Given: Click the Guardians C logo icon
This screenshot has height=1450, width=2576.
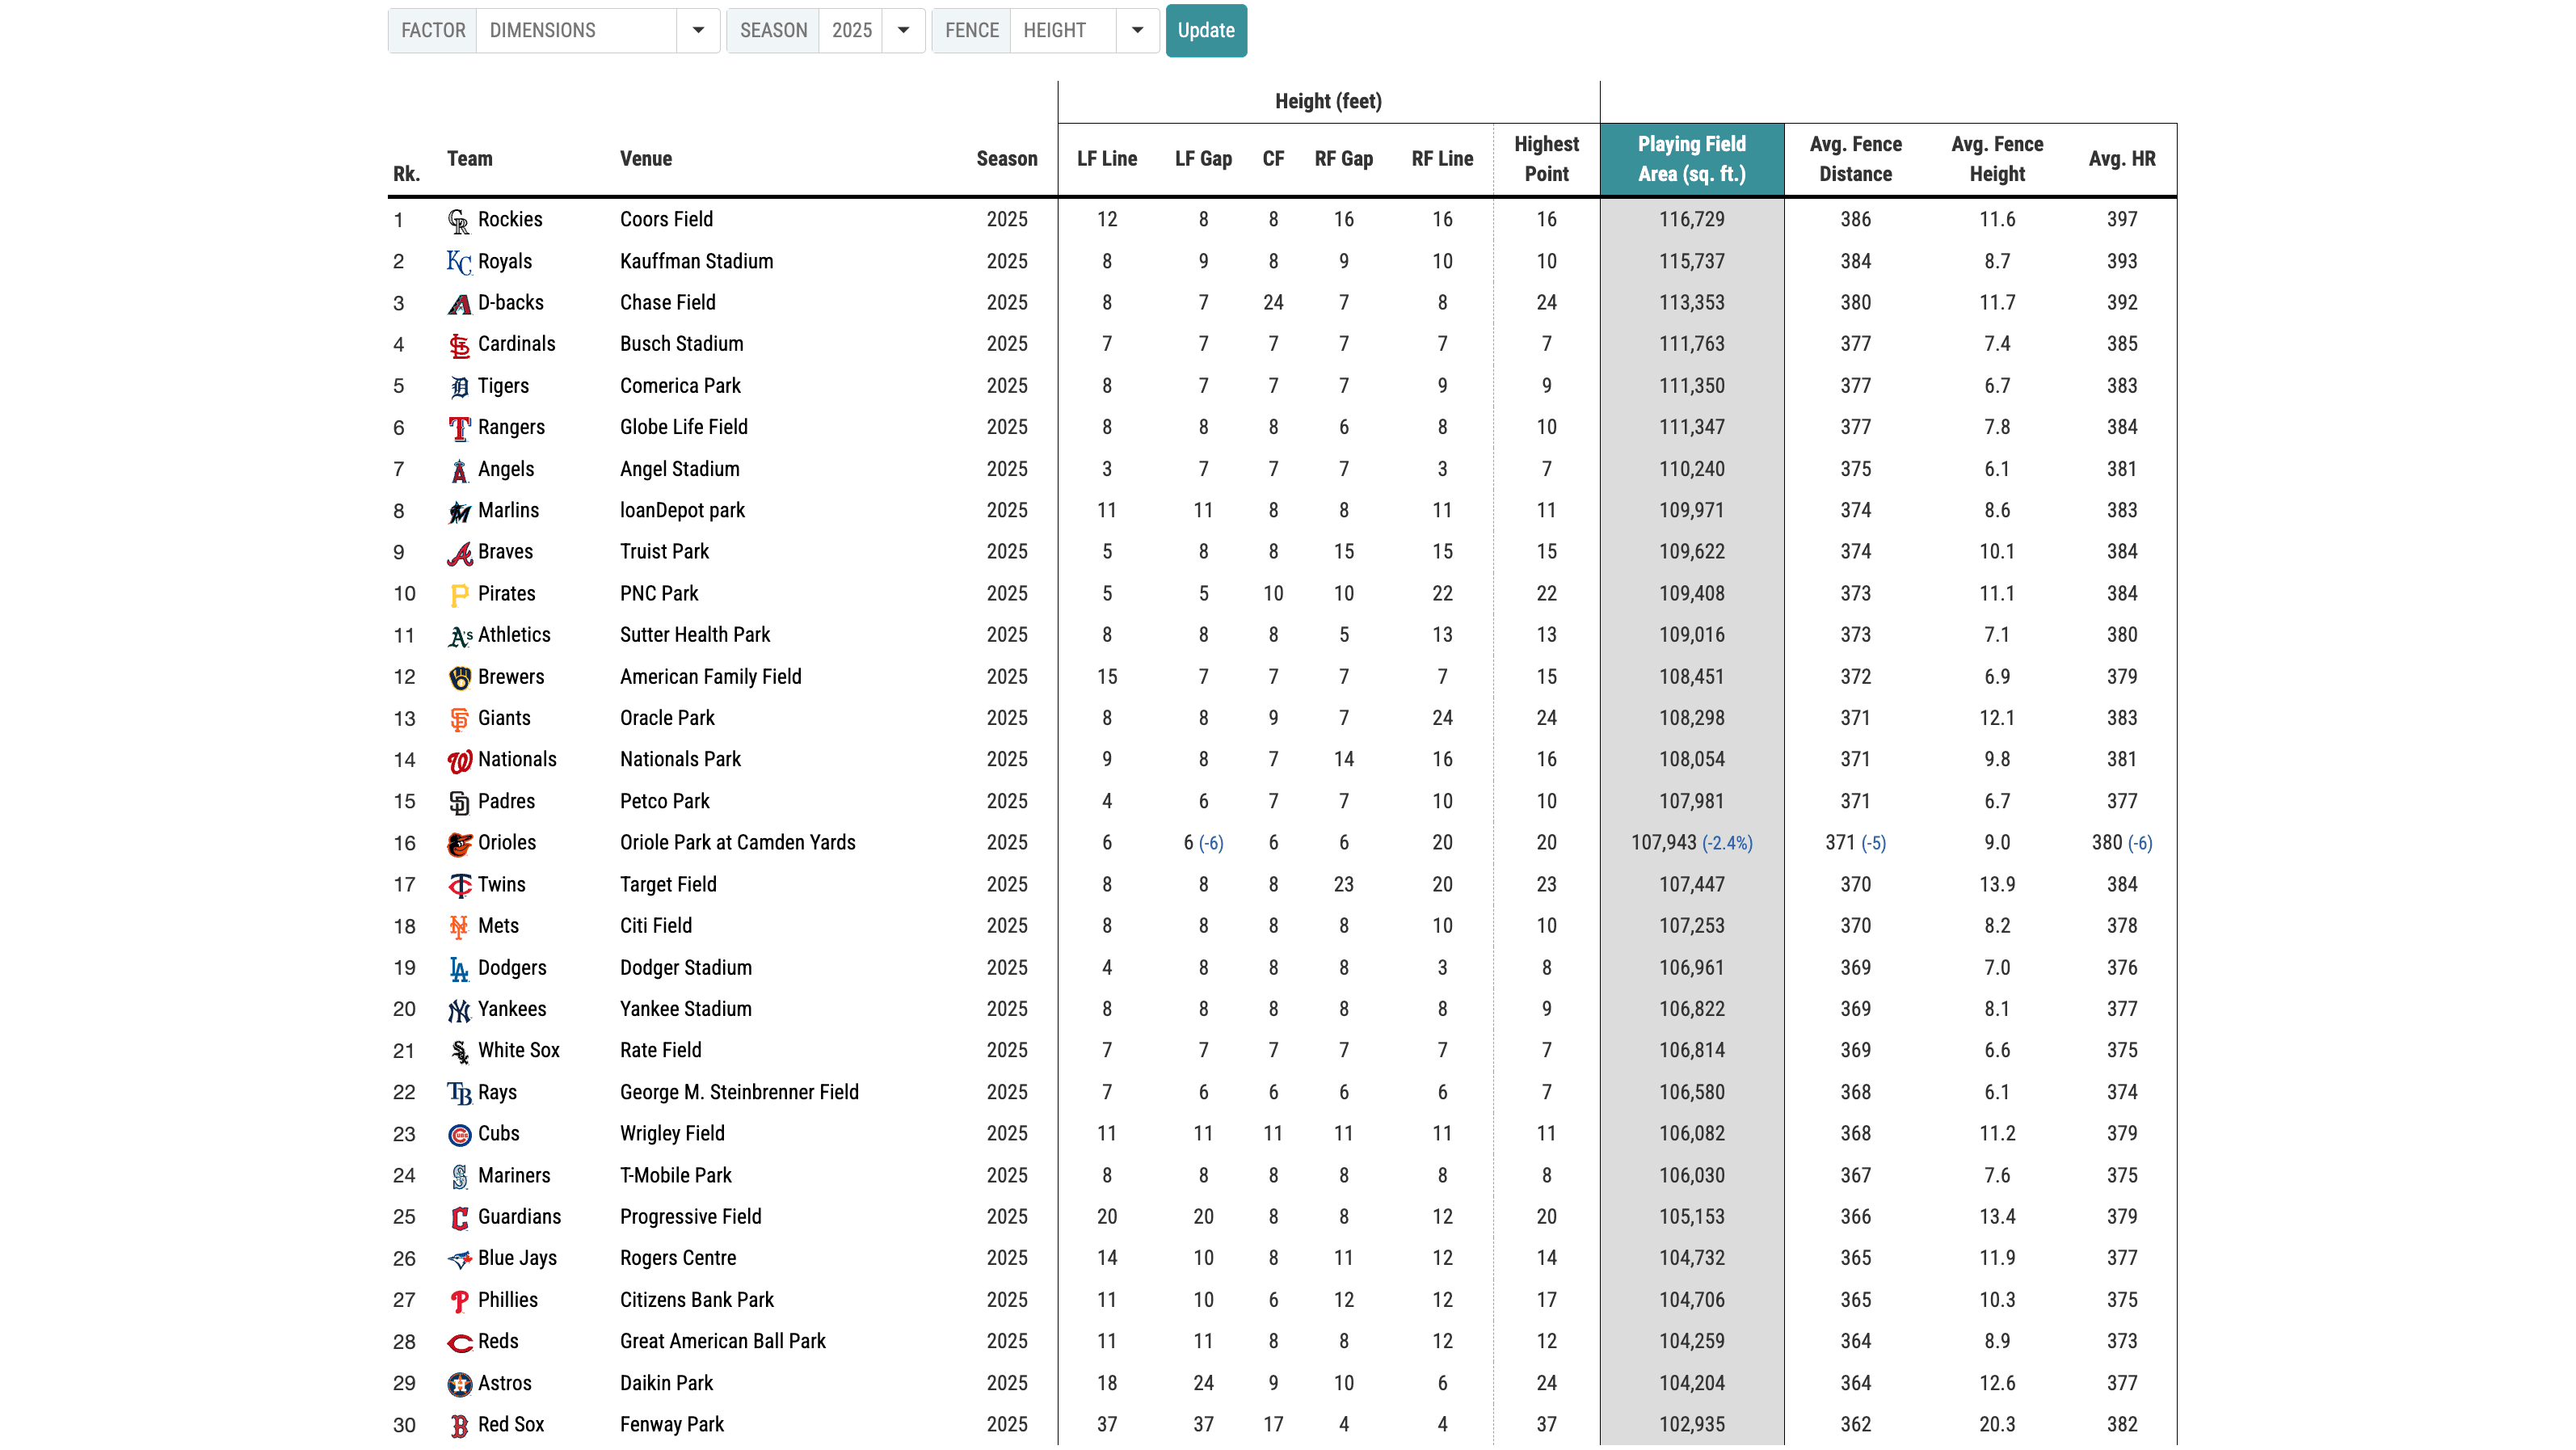Looking at the screenshot, I should click(459, 1218).
